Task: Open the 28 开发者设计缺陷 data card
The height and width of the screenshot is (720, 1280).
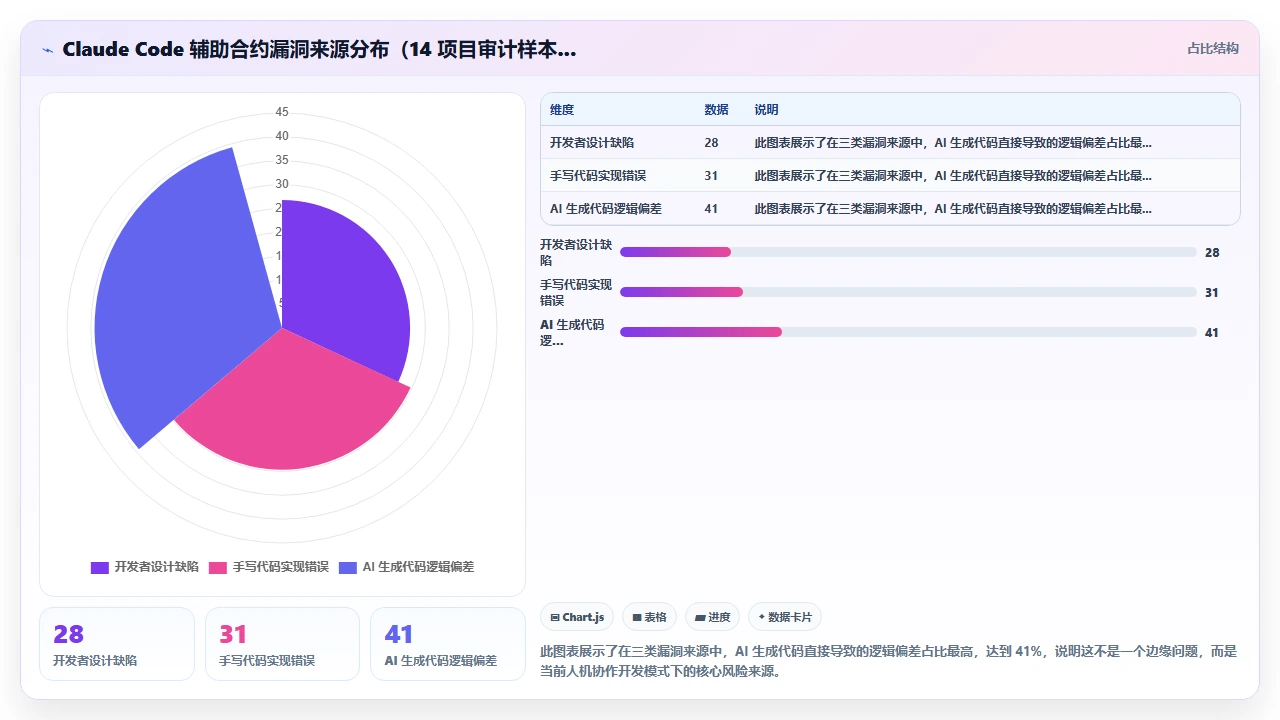Action: pos(117,644)
